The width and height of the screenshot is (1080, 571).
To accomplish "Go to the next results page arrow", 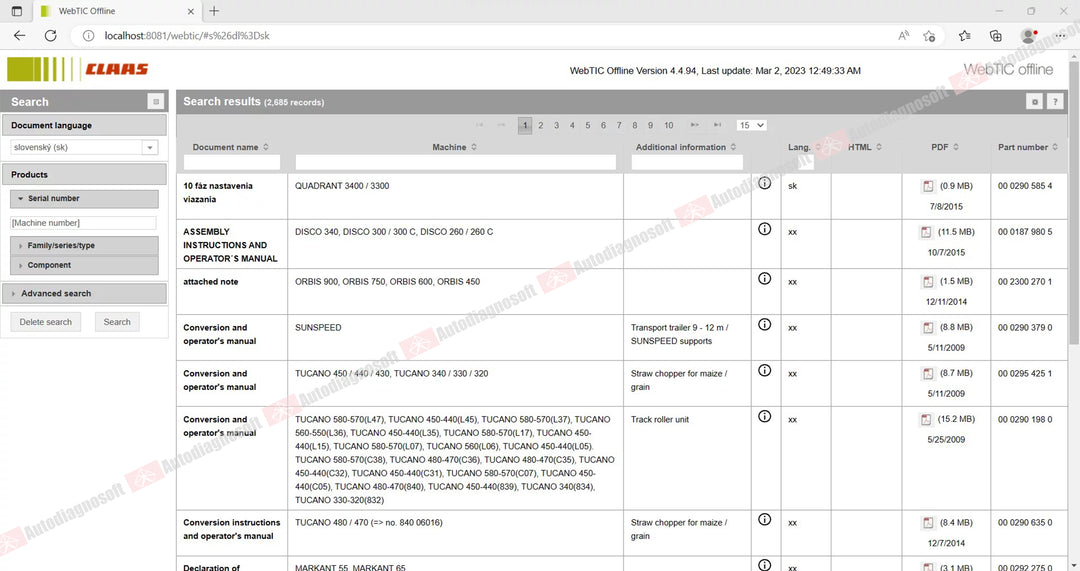I will click(695, 125).
